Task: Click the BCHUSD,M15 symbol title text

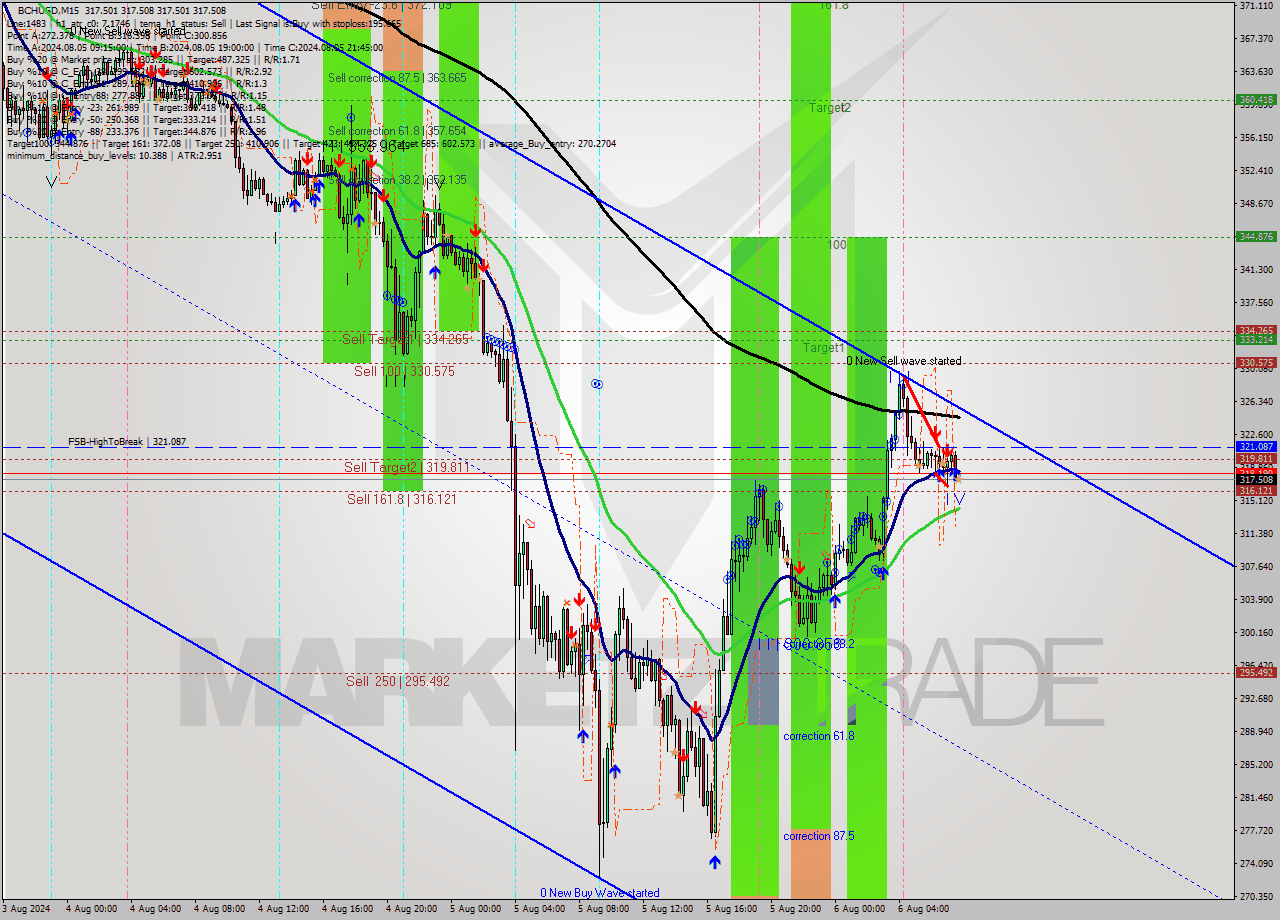Action: (x=46, y=9)
